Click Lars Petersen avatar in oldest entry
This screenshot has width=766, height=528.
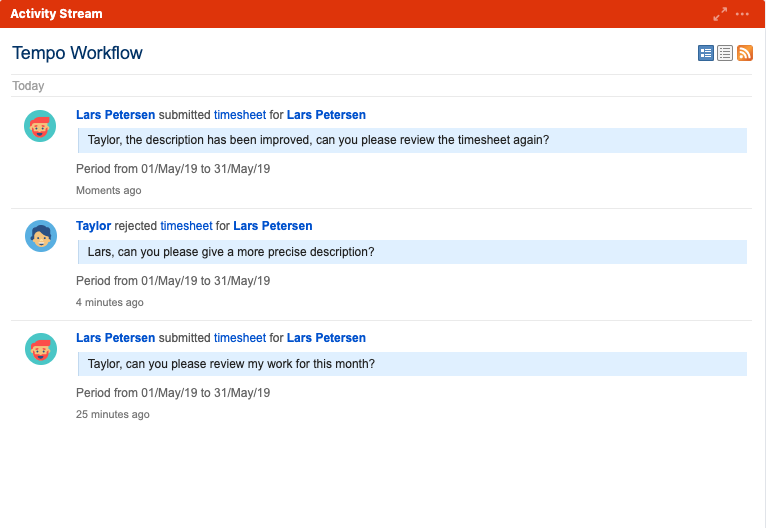(x=40, y=349)
